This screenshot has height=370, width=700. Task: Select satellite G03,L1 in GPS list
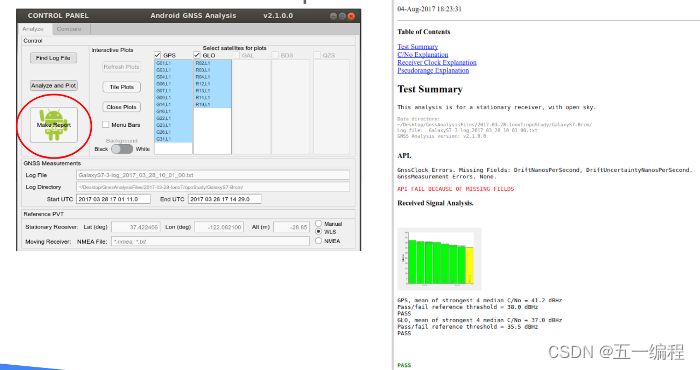(173, 70)
